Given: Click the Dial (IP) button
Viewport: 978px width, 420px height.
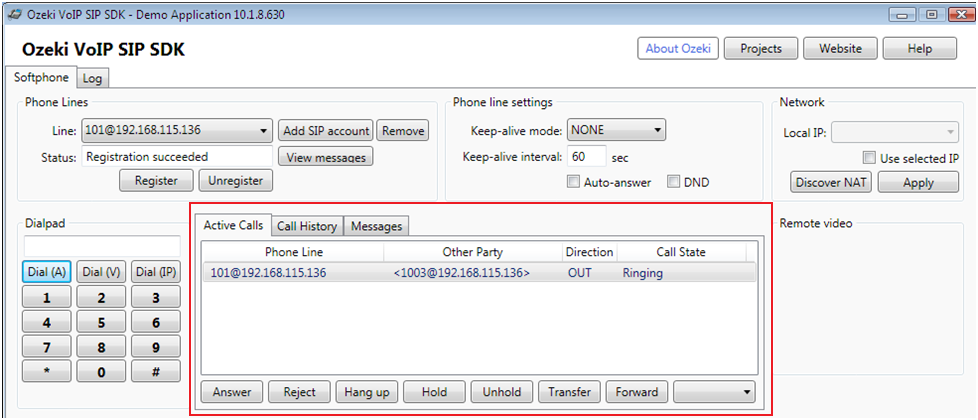Looking at the screenshot, I should 156,271.
